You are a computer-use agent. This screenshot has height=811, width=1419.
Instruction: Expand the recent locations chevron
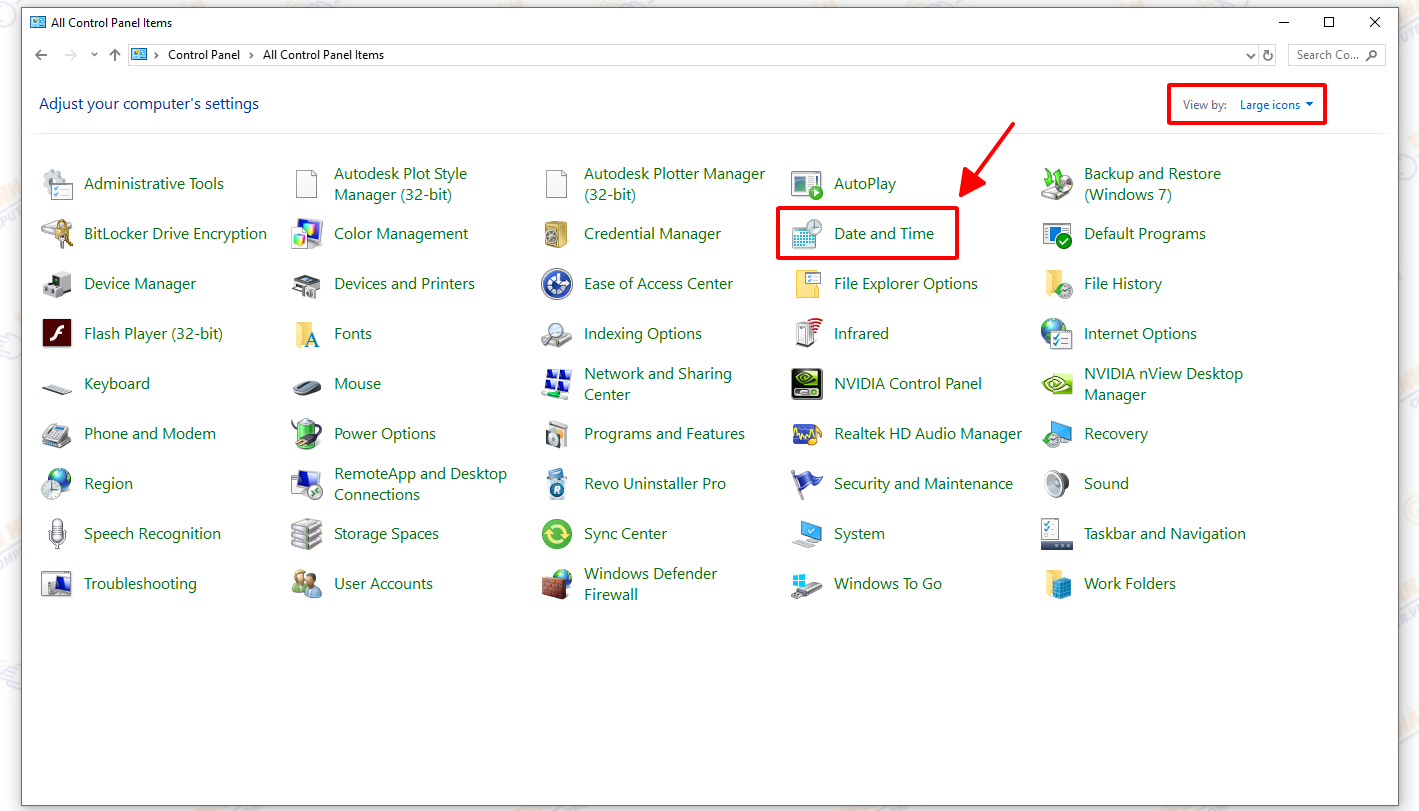click(94, 55)
